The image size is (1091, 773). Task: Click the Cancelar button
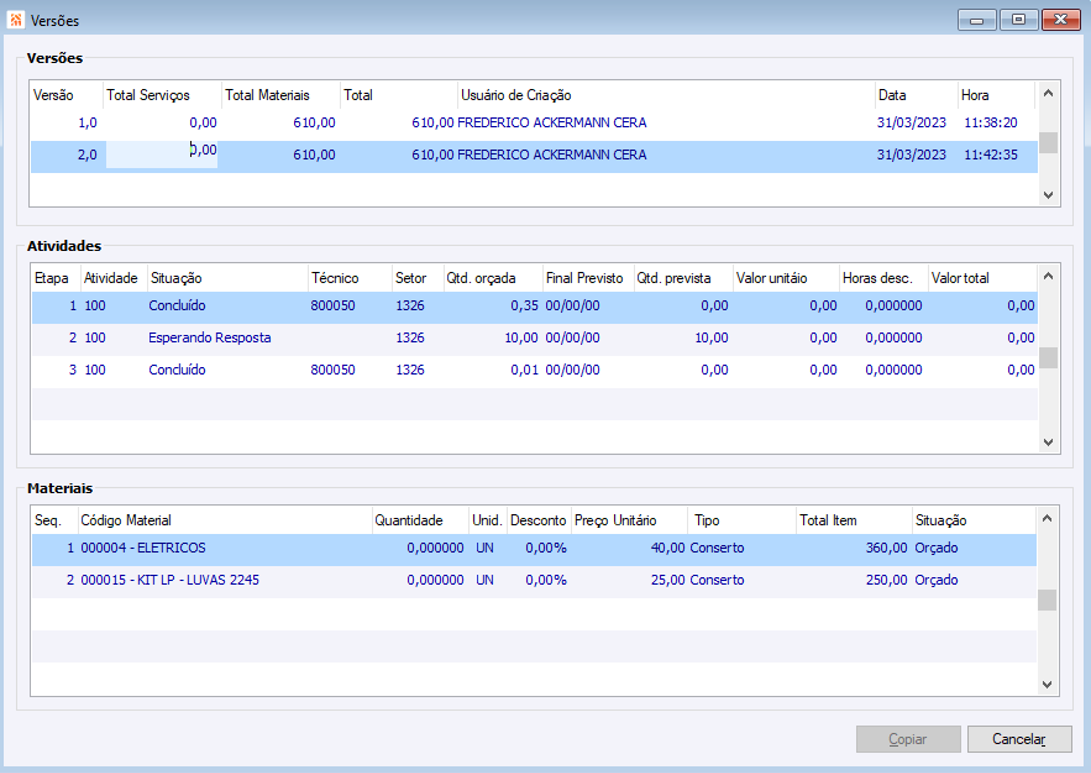(1018, 739)
